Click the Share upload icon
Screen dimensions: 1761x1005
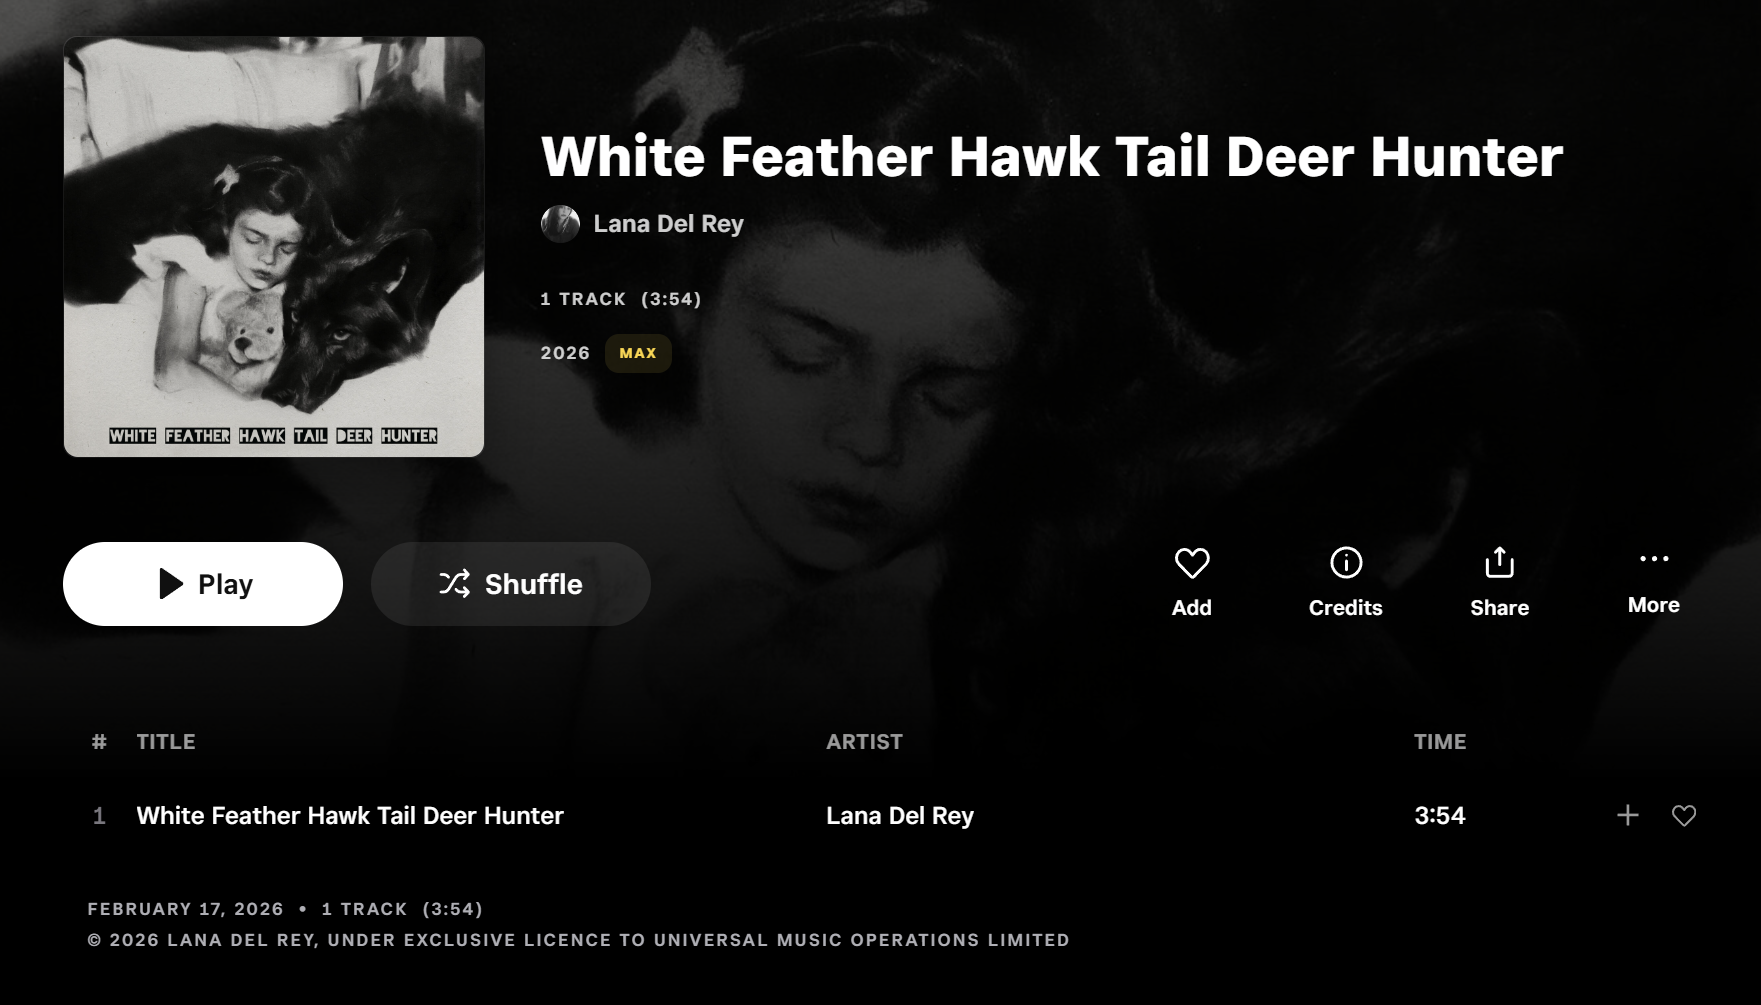(1499, 563)
